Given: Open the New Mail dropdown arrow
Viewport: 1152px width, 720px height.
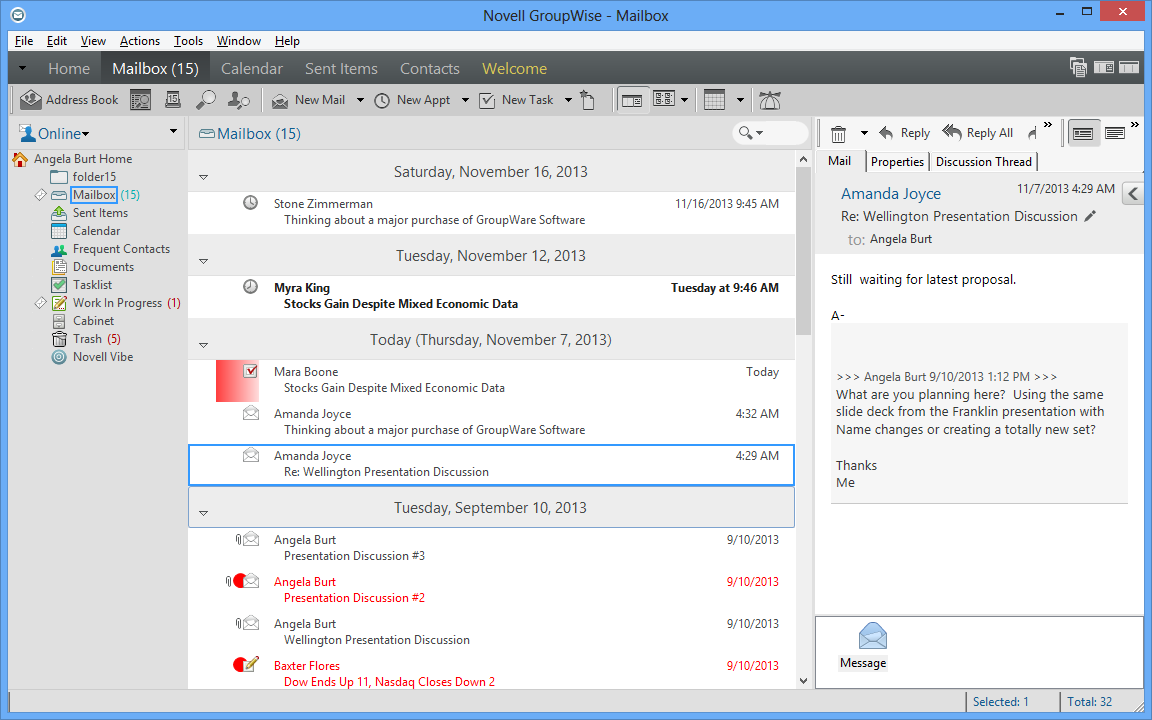Looking at the screenshot, I should [x=360, y=101].
